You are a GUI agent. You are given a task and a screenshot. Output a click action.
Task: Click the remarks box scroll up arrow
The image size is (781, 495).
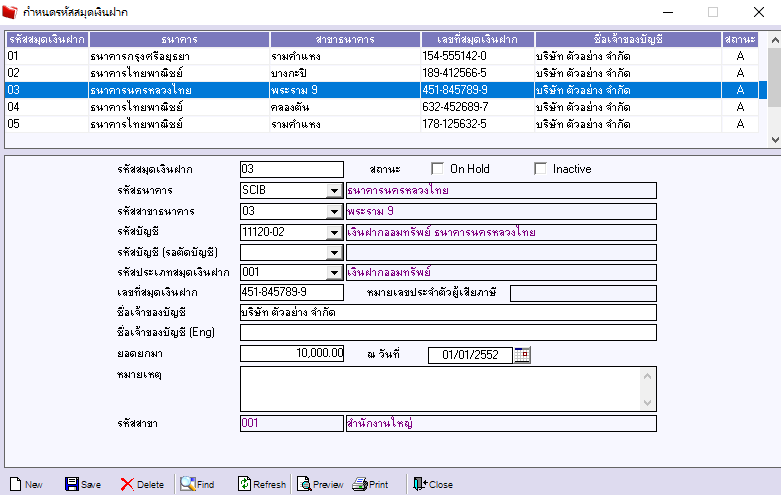pos(648,376)
